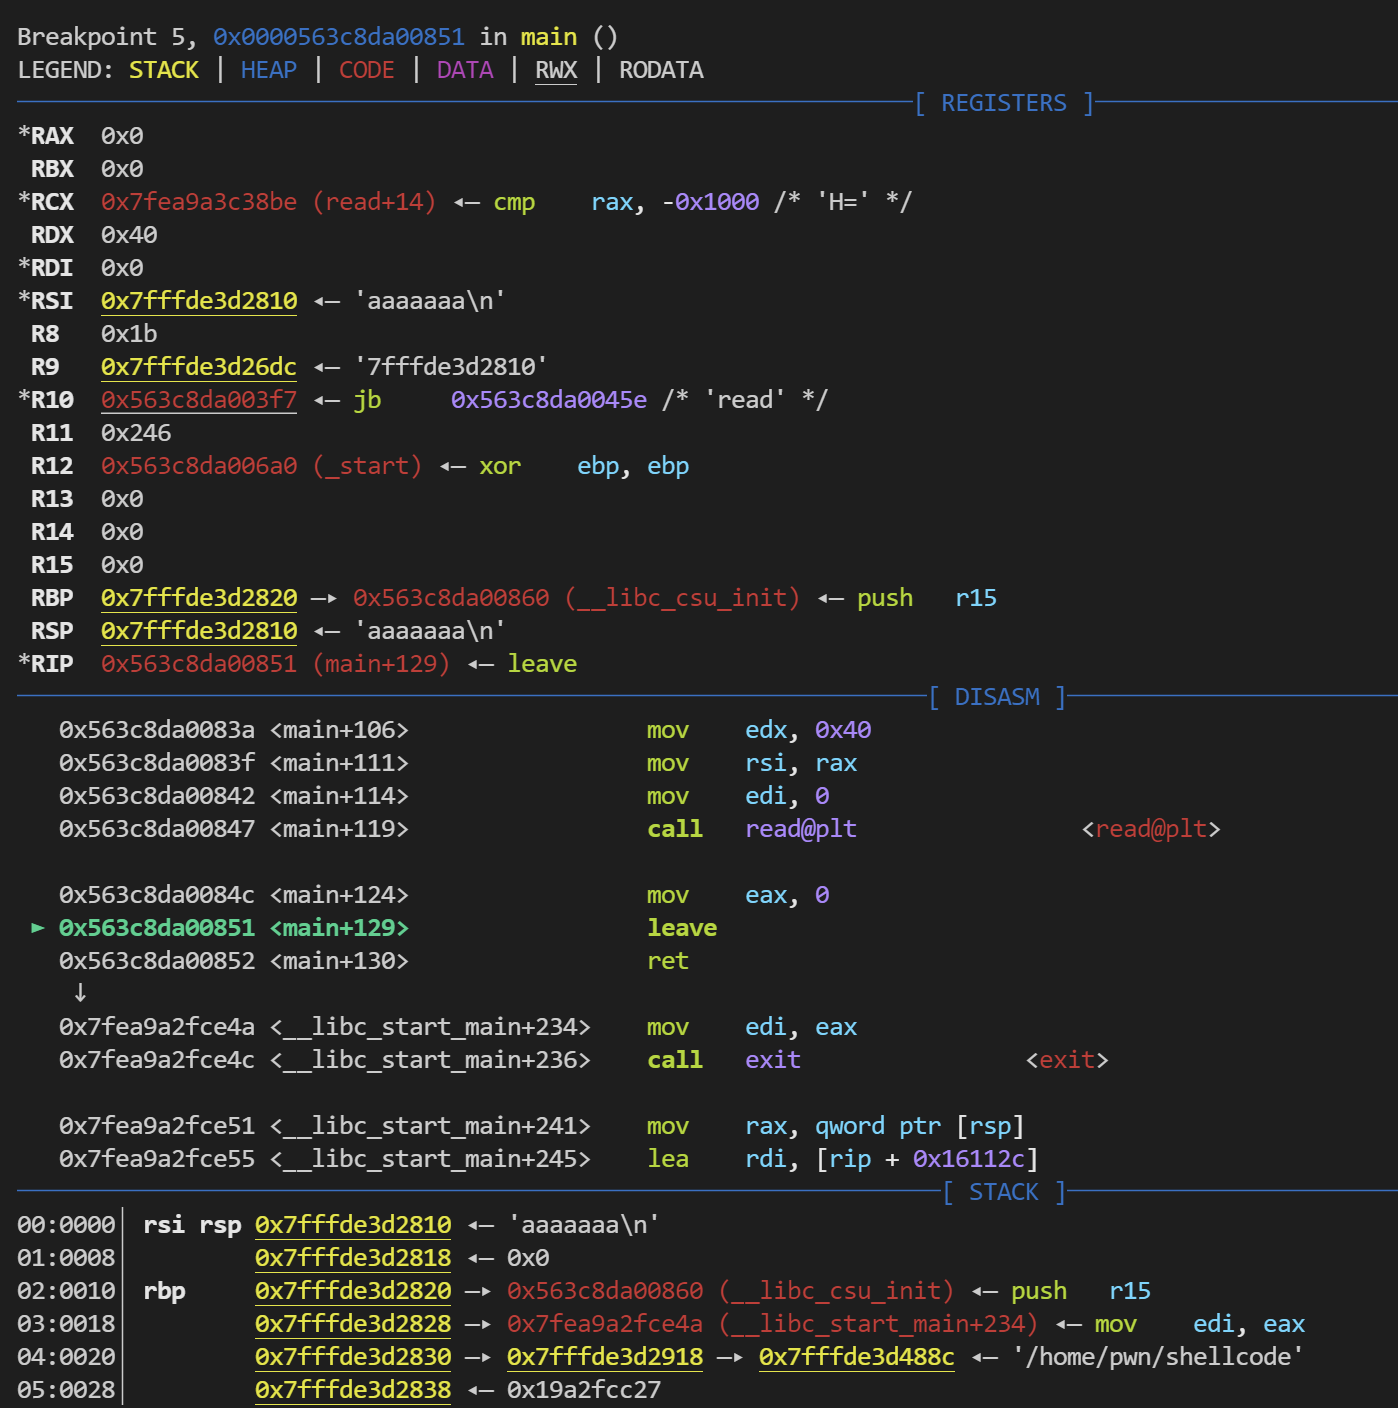
Task: Select the underlined RWX legend label
Action: 556,70
